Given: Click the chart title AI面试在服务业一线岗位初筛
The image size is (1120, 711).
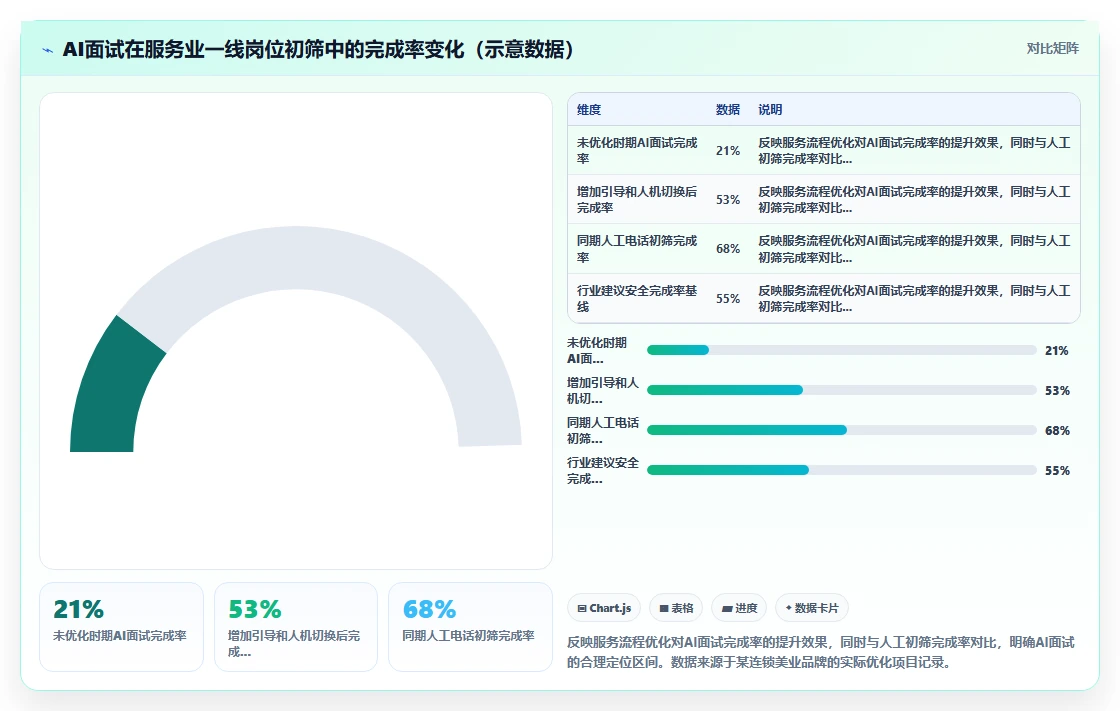Looking at the screenshot, I should coord(318,49).
